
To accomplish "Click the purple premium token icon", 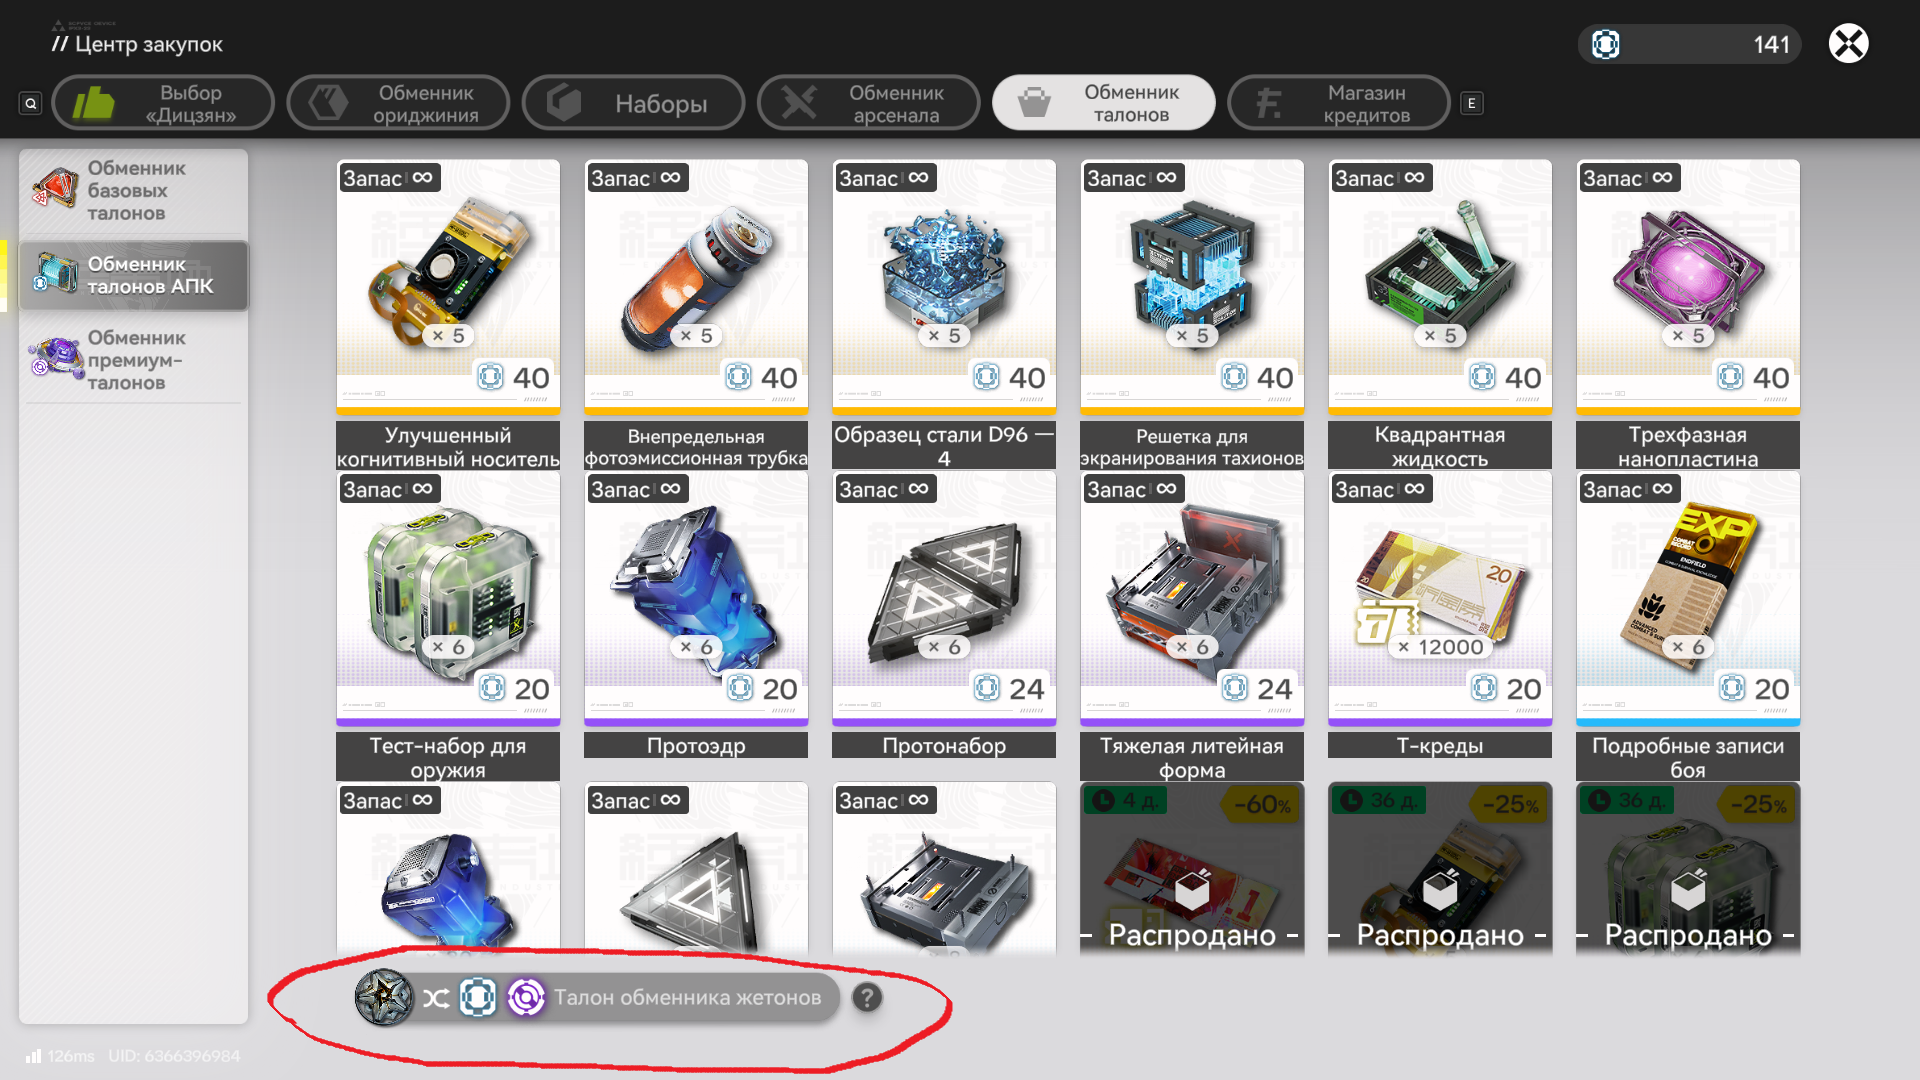I will pos(525,997).
